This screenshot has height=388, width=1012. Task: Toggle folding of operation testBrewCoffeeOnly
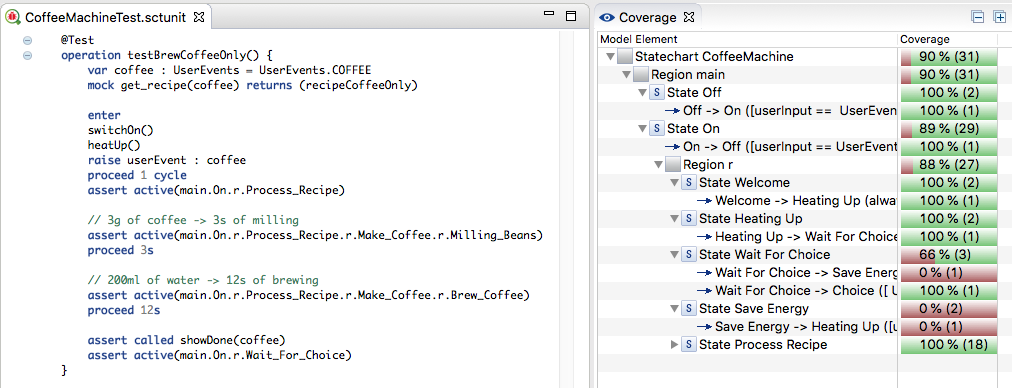point(27,56)
